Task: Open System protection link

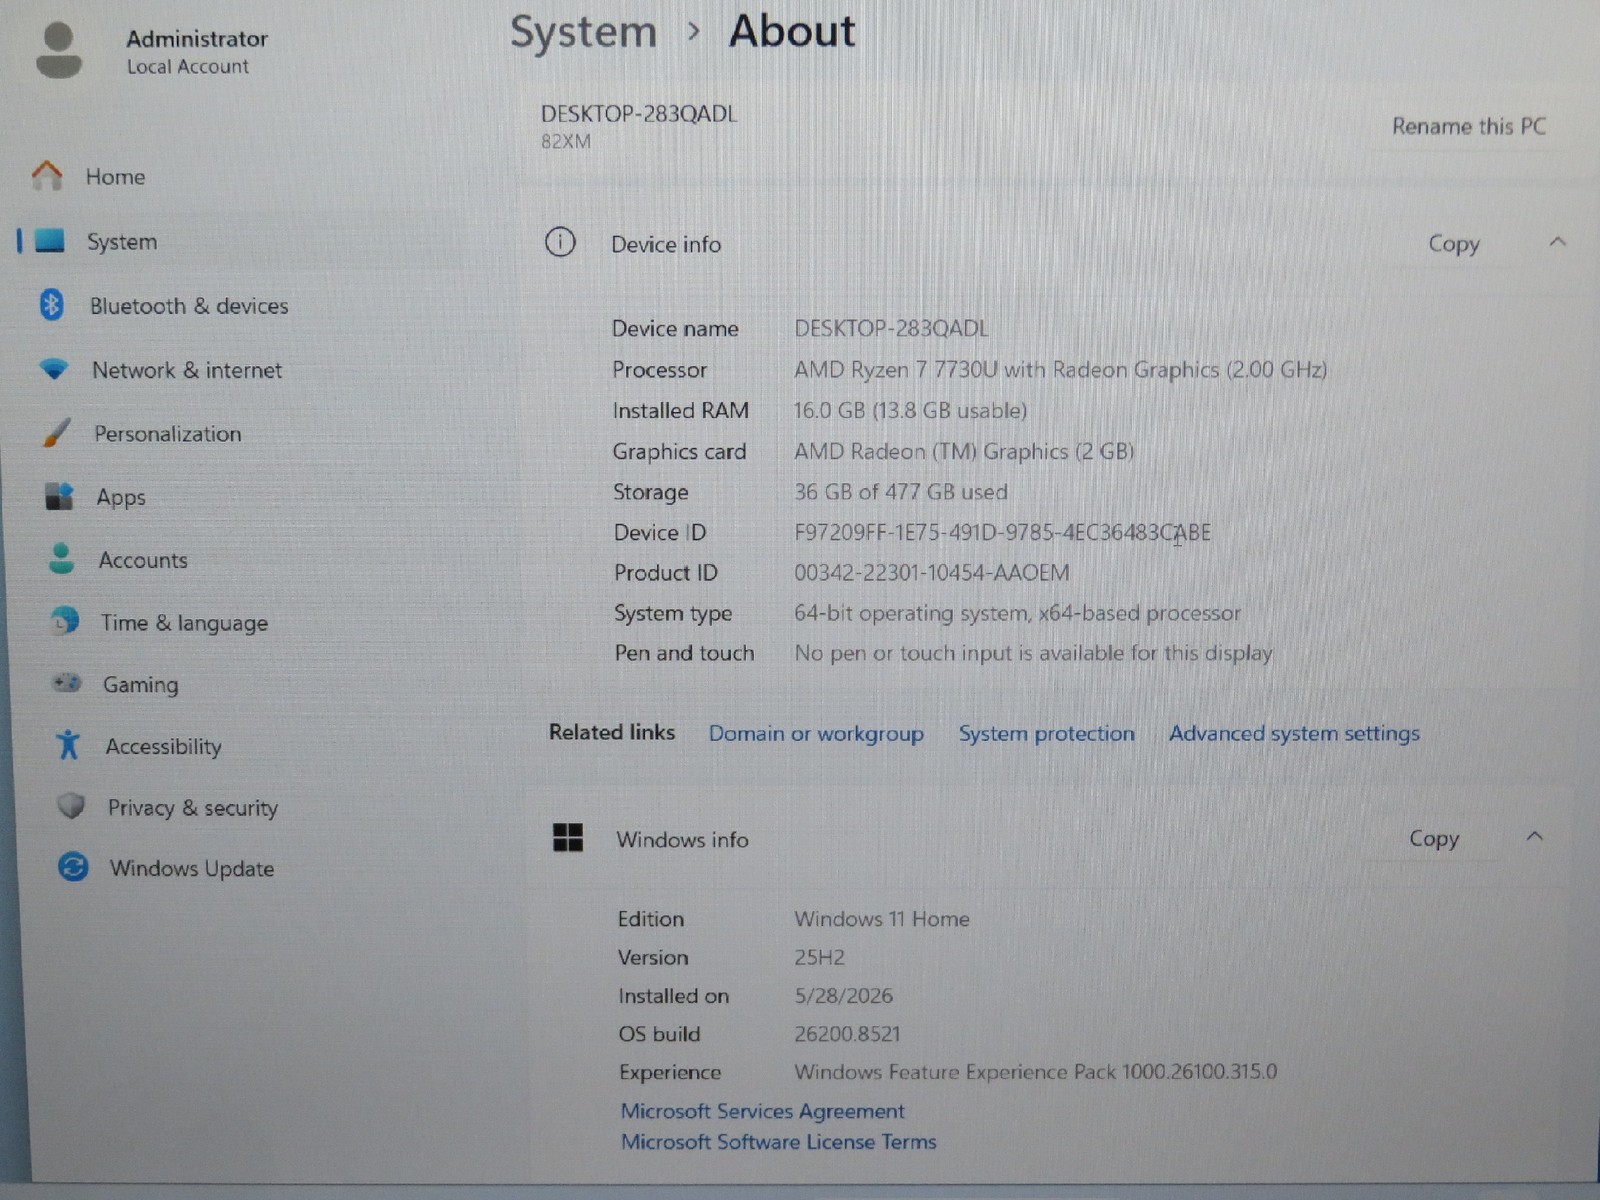Action: pos(1047,733)
